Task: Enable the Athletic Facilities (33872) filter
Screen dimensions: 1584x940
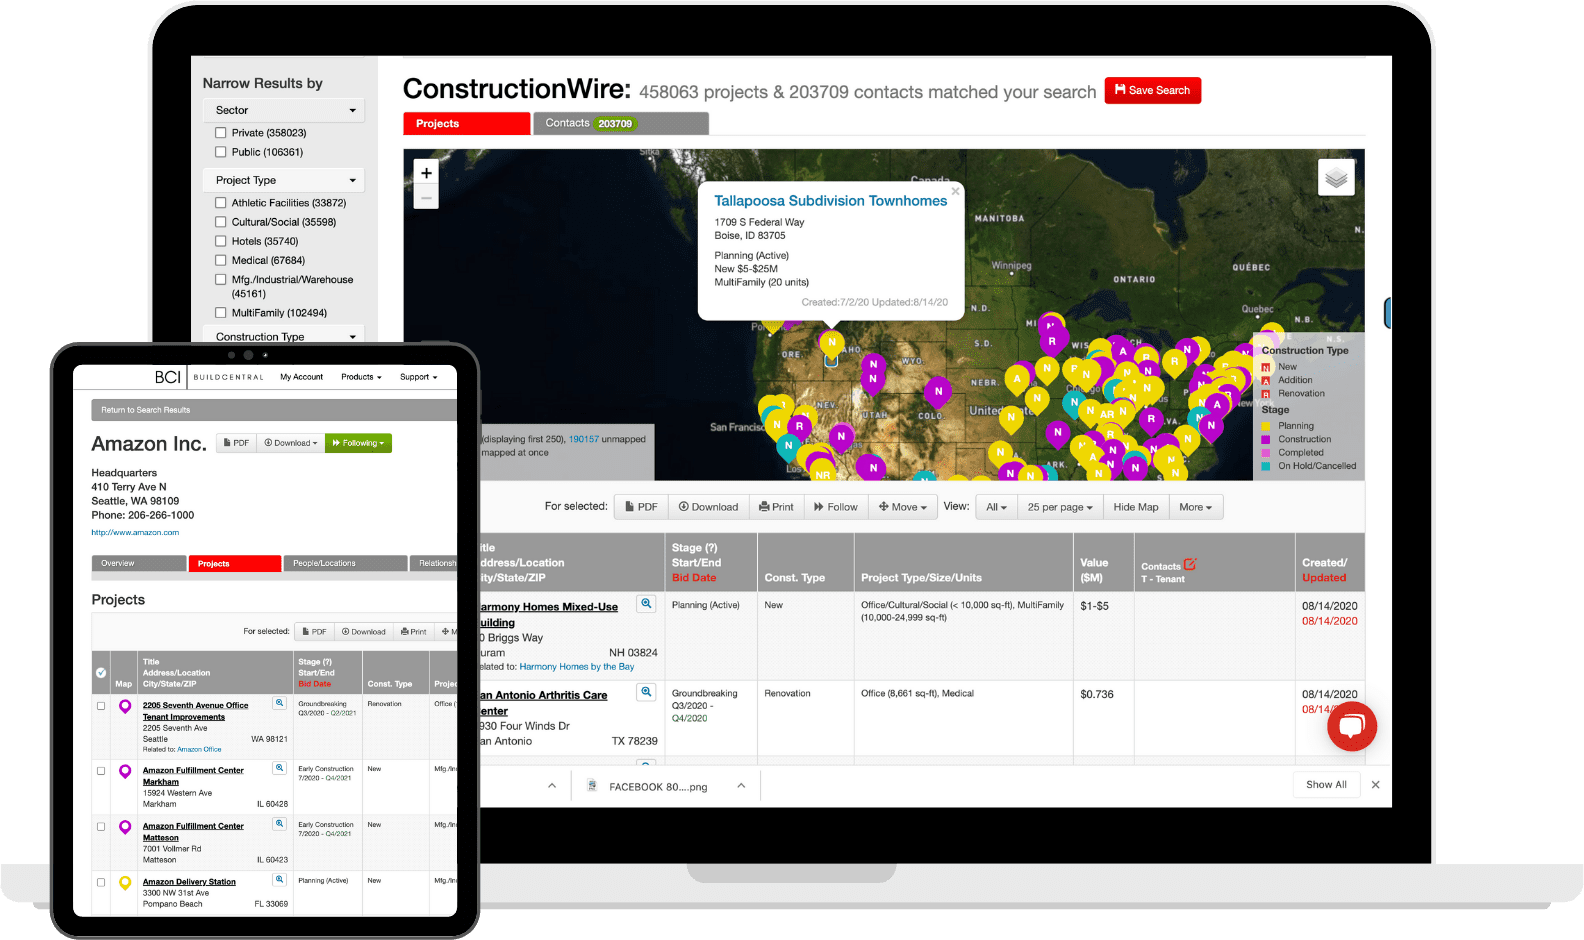Action: [221, 203]
